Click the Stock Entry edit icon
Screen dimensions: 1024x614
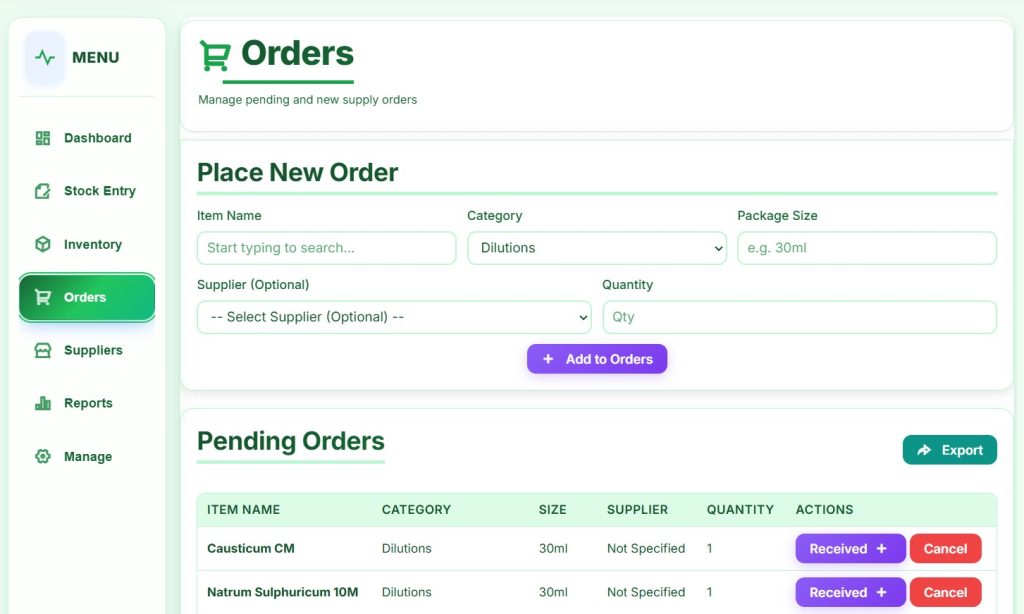pos(42,191)
